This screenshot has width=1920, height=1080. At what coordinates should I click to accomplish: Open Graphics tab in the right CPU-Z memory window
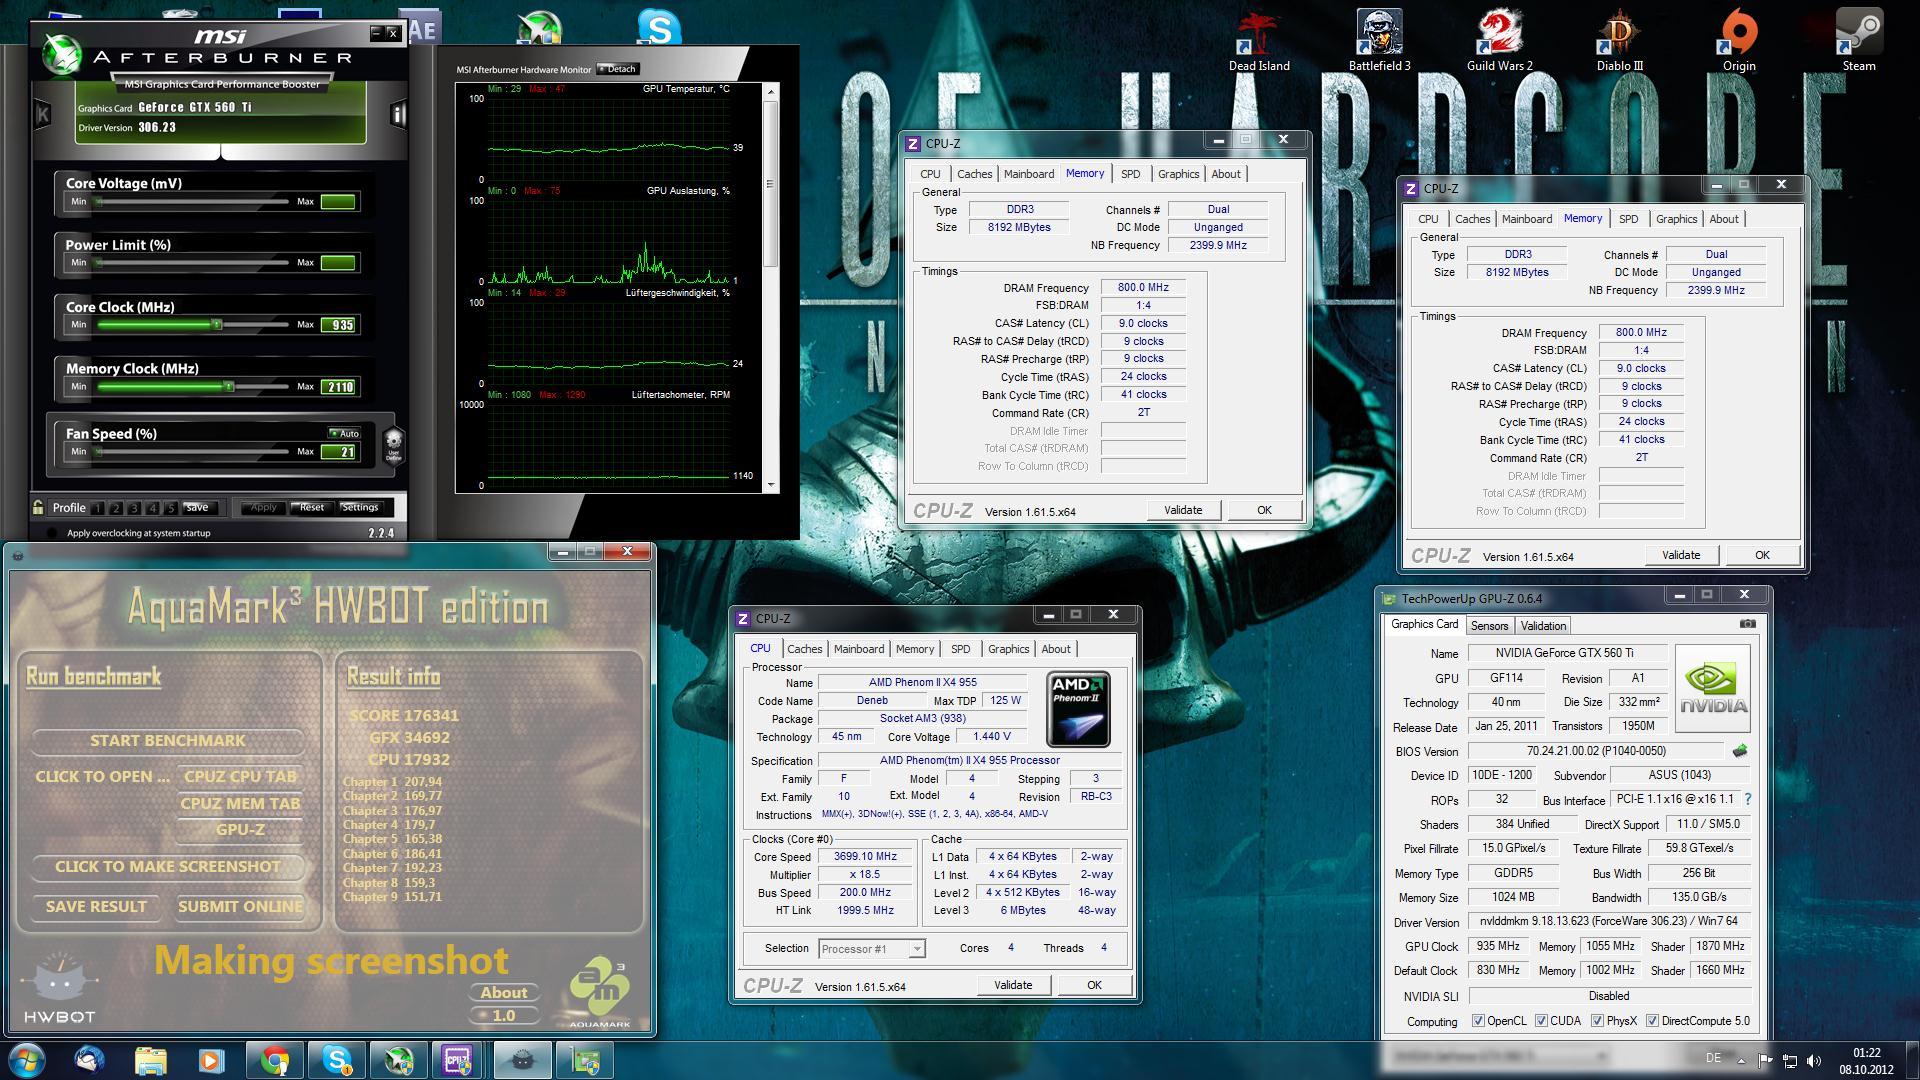pyautogui.click(x=1676, y=219)
